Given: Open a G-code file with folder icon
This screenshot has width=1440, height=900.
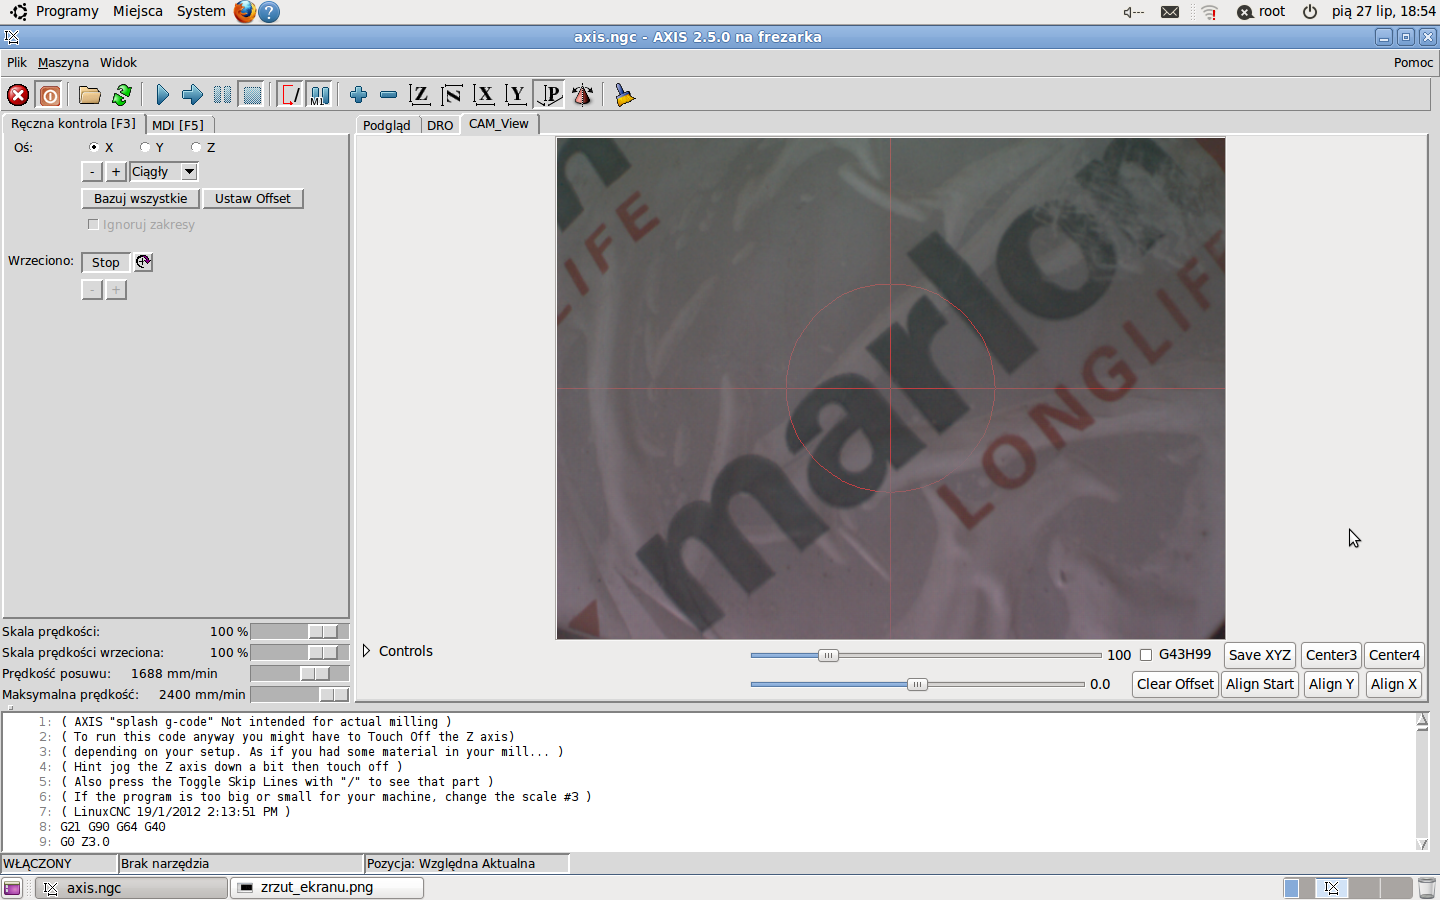Looking at the screenshot, I should point(90,95).
